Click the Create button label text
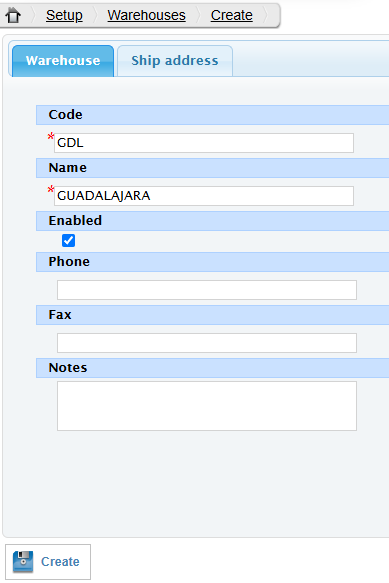Image resolution: width=389 pixels, height=583 pixels. 60,561
